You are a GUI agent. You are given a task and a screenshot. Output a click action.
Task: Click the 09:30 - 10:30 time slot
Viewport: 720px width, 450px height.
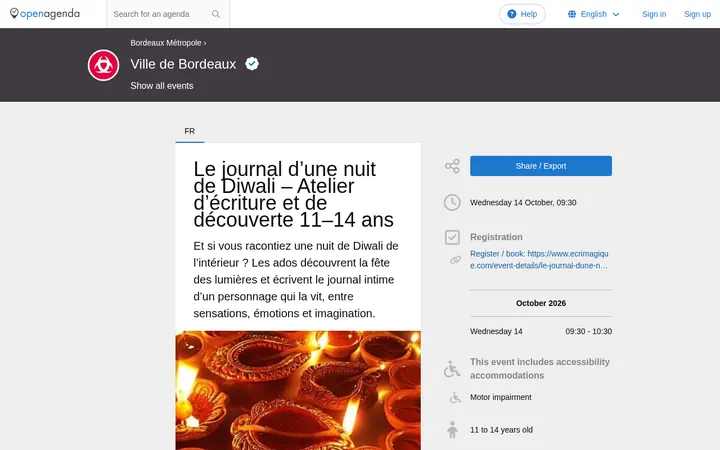coord(589,332)
